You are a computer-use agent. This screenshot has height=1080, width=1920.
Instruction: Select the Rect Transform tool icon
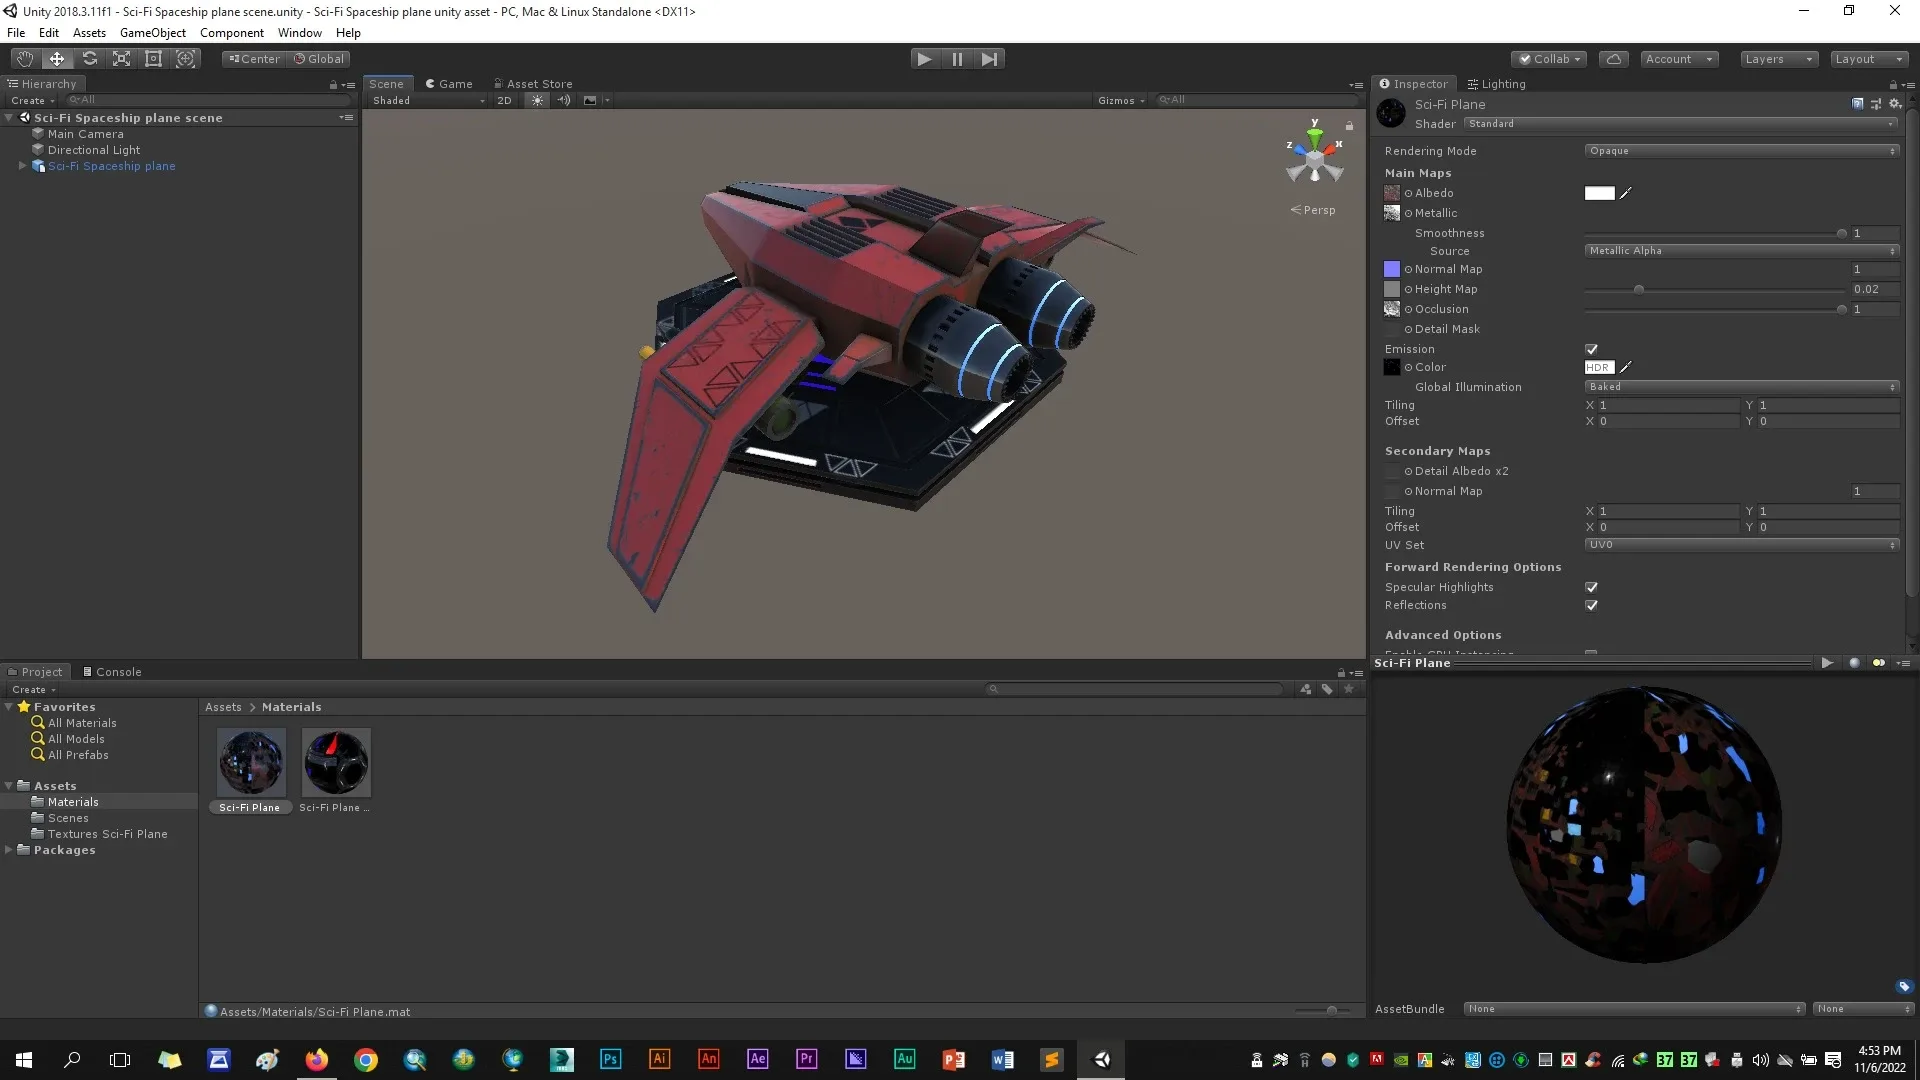click(154, 58)
